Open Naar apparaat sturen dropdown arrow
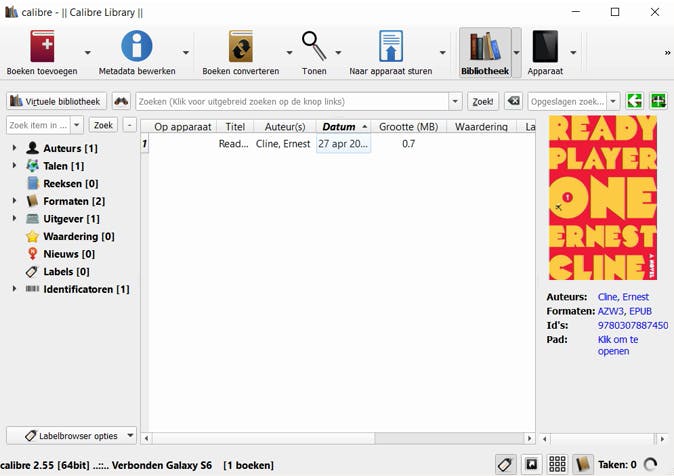 point(442,52)
